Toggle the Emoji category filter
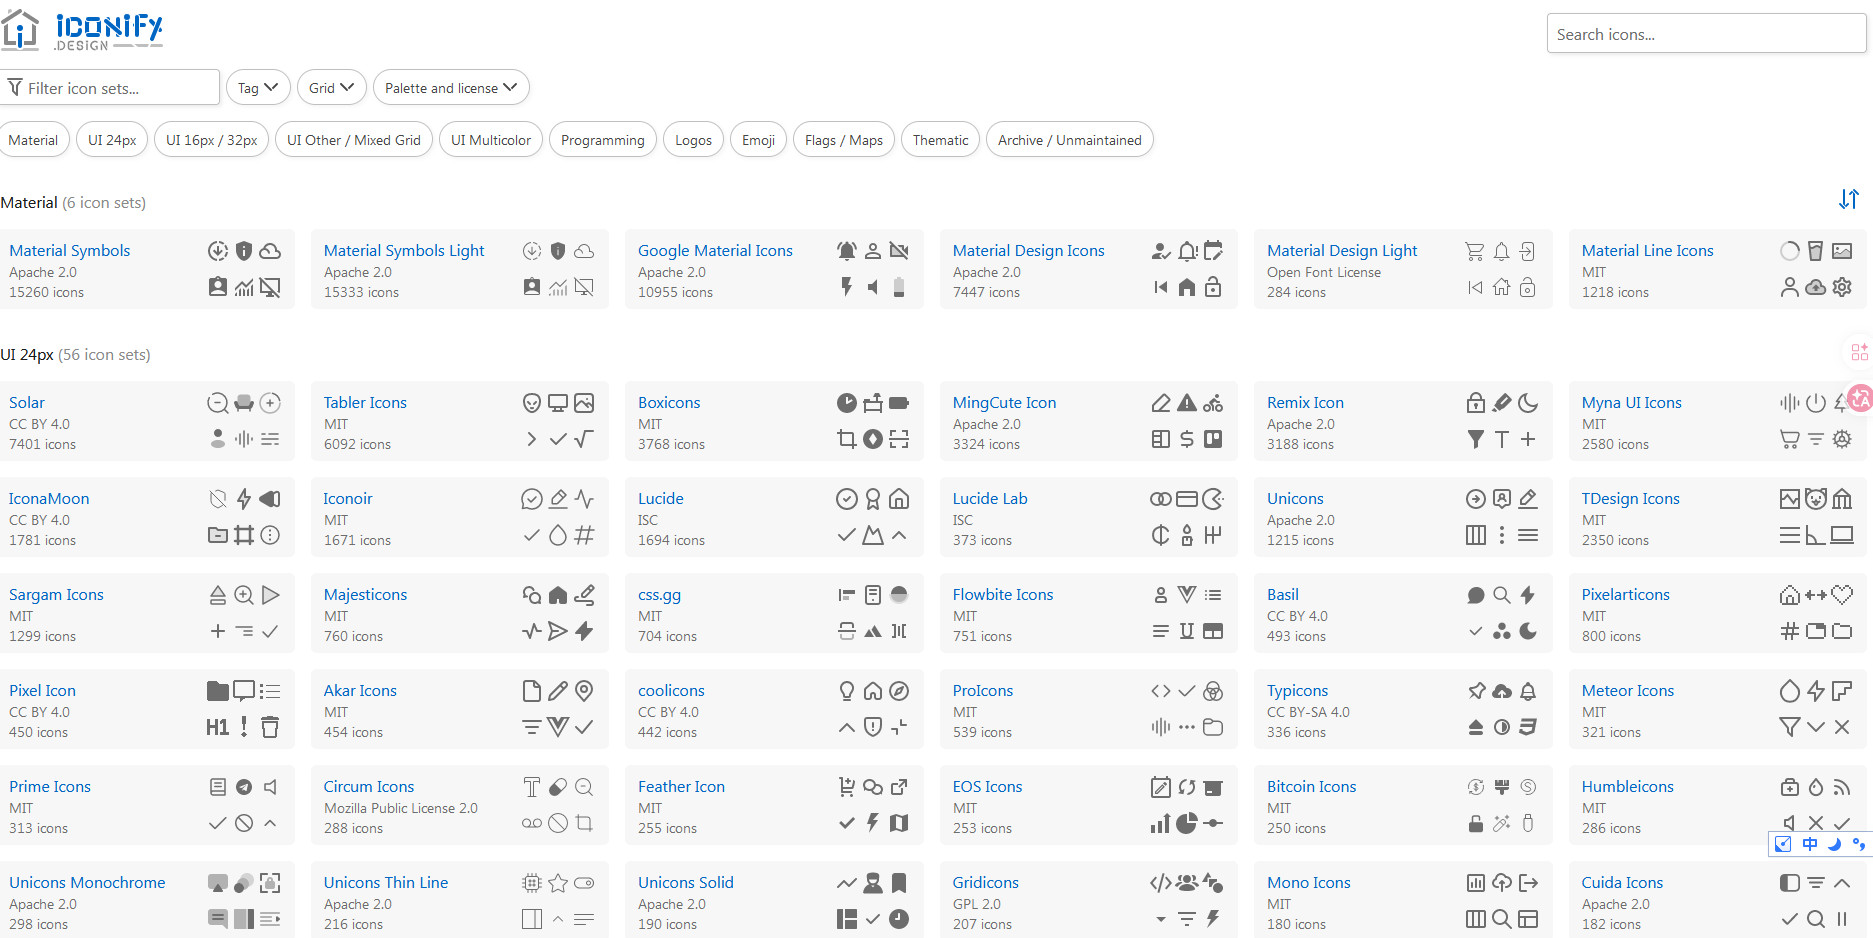This screenshot has width=1873, height=938. 758,140
